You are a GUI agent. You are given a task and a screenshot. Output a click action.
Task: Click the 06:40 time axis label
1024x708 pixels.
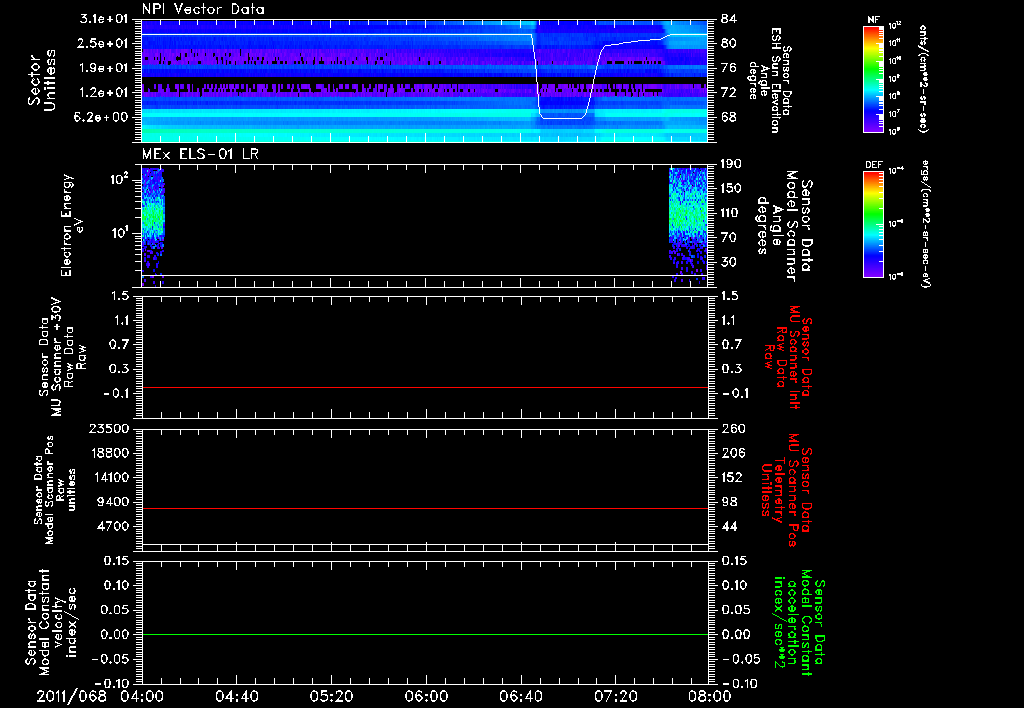[x=520, y=696]
